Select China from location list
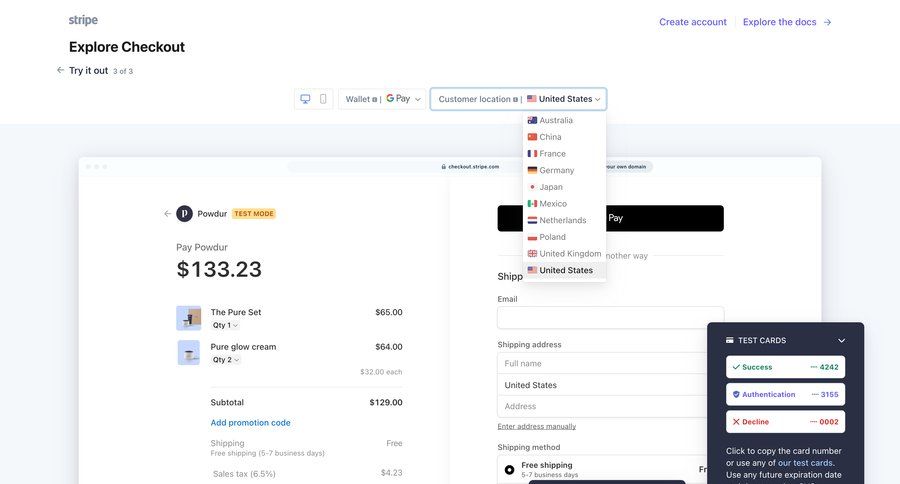900x484 pixels. (x=564, y=137)
